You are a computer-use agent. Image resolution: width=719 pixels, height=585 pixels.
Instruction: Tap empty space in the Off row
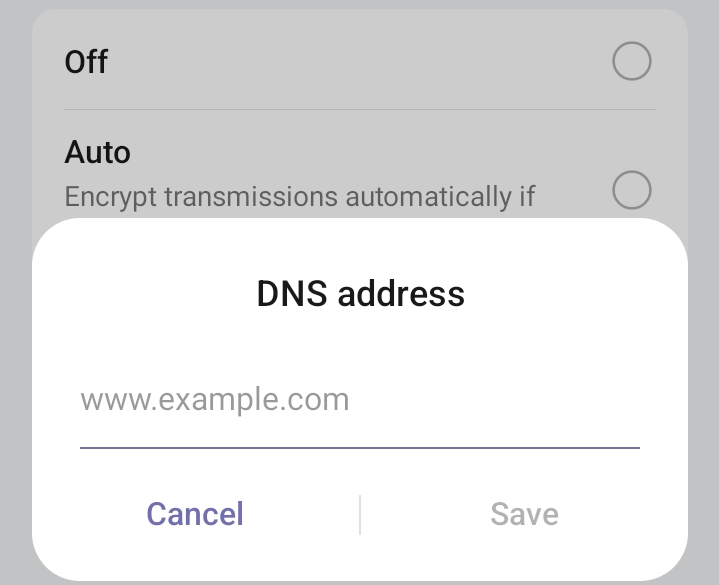pyautogui.click(x=350, y=62)
